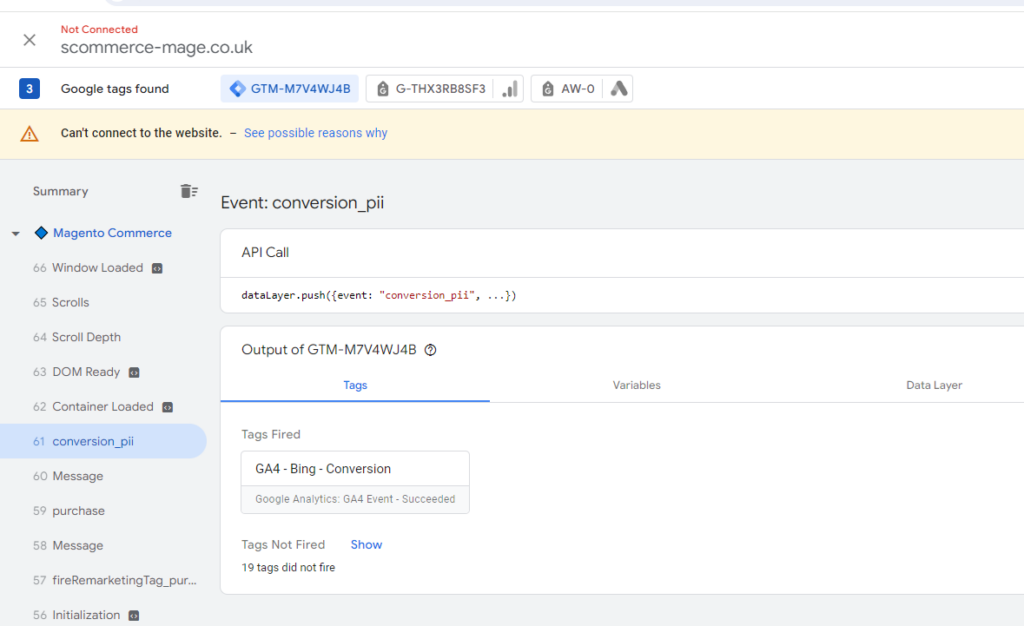Select the Scroll Depth event

click(86, 337)
